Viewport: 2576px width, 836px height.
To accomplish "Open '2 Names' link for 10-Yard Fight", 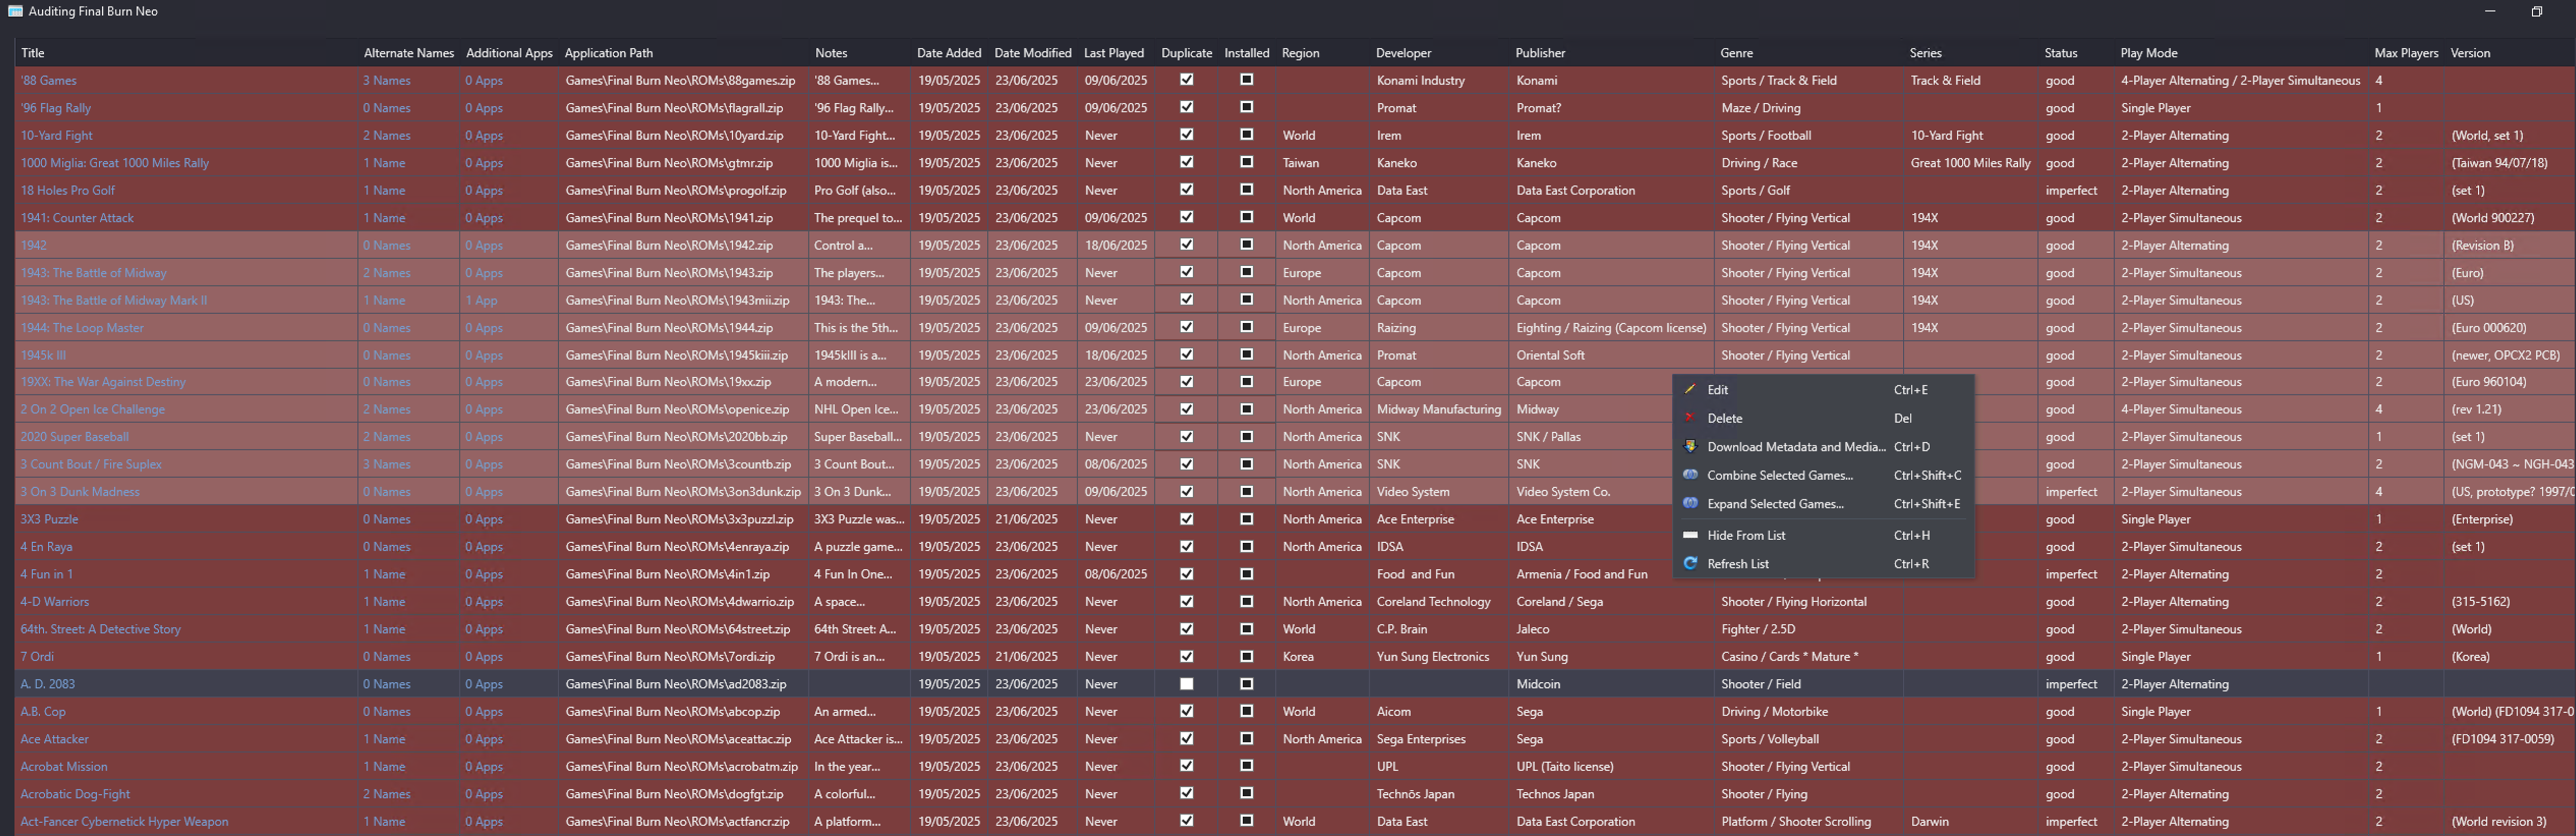I will point(387,135).
